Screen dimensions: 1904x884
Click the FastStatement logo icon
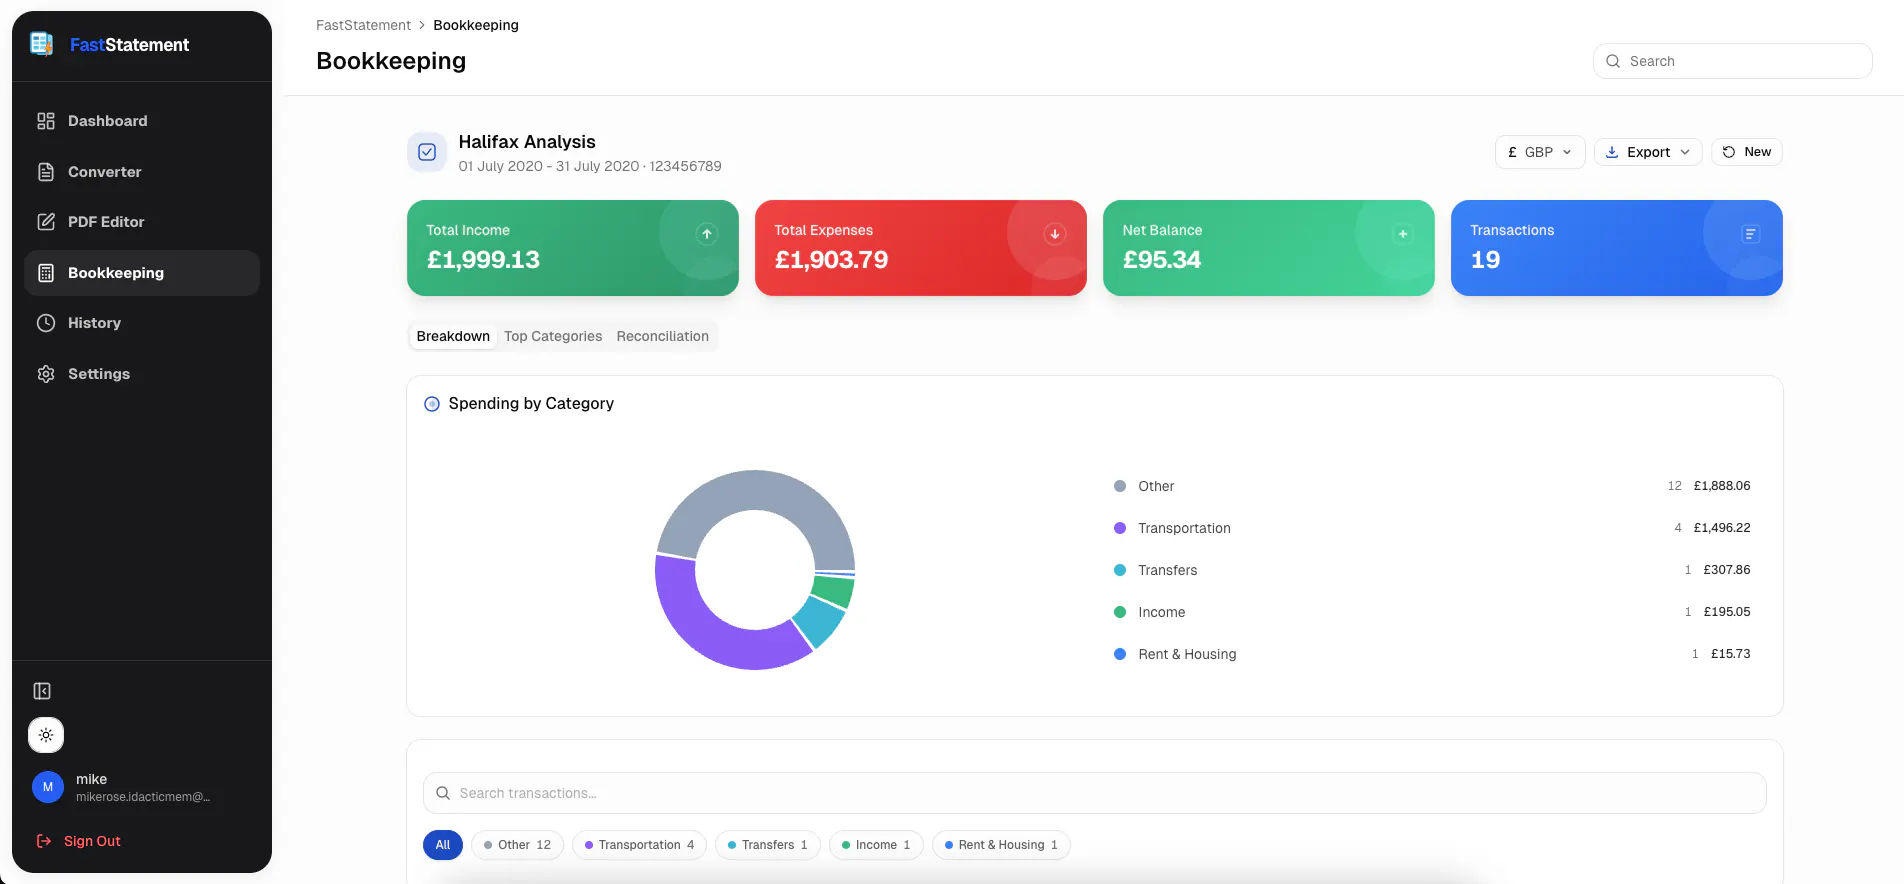click(42, 44)
